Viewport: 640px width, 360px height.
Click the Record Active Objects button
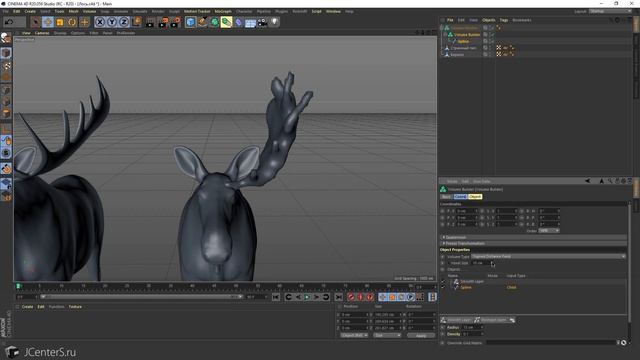coord(351,297)
